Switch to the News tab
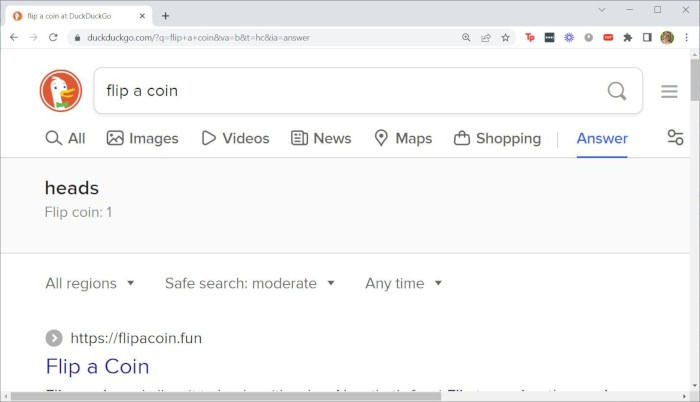This screenshot has height=402, width=700. pyautogui.click(x=321, y=138)
